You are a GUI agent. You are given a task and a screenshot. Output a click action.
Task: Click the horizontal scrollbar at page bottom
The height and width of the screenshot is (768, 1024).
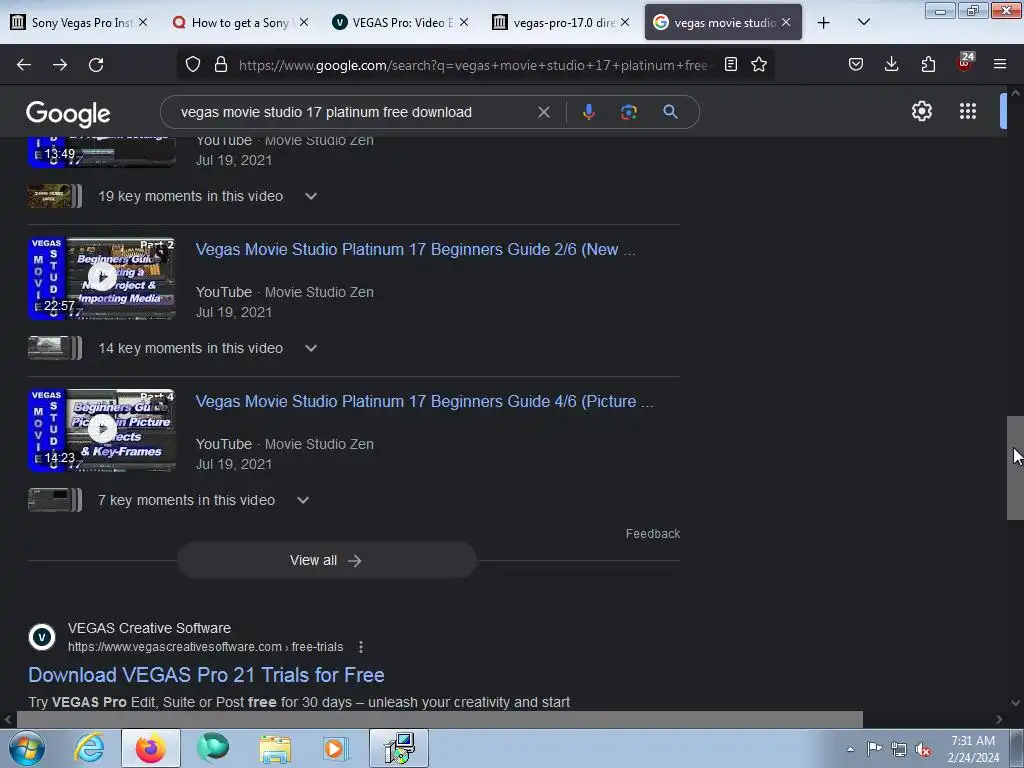coord(440,719)
